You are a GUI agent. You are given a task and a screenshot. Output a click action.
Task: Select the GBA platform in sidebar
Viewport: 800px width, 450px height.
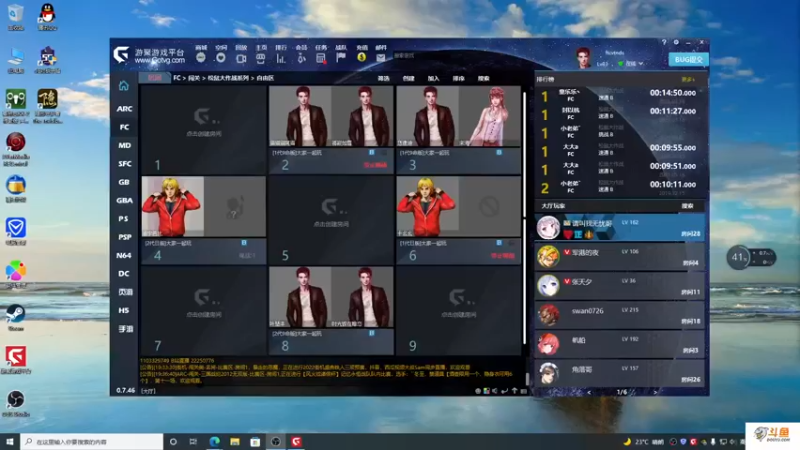pyautogui.click(x=124, y=201)
